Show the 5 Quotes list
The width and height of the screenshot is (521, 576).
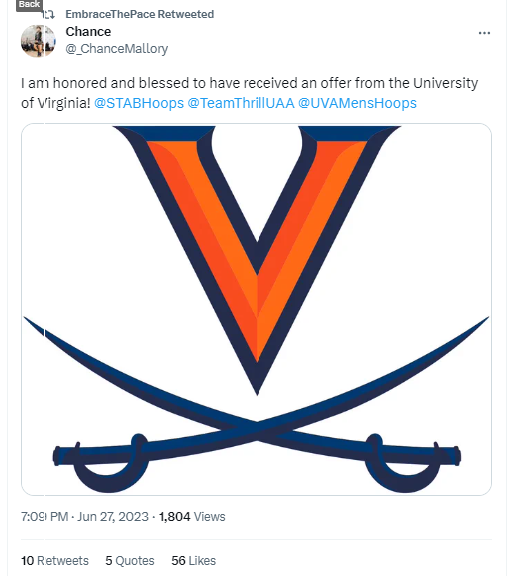130,561
